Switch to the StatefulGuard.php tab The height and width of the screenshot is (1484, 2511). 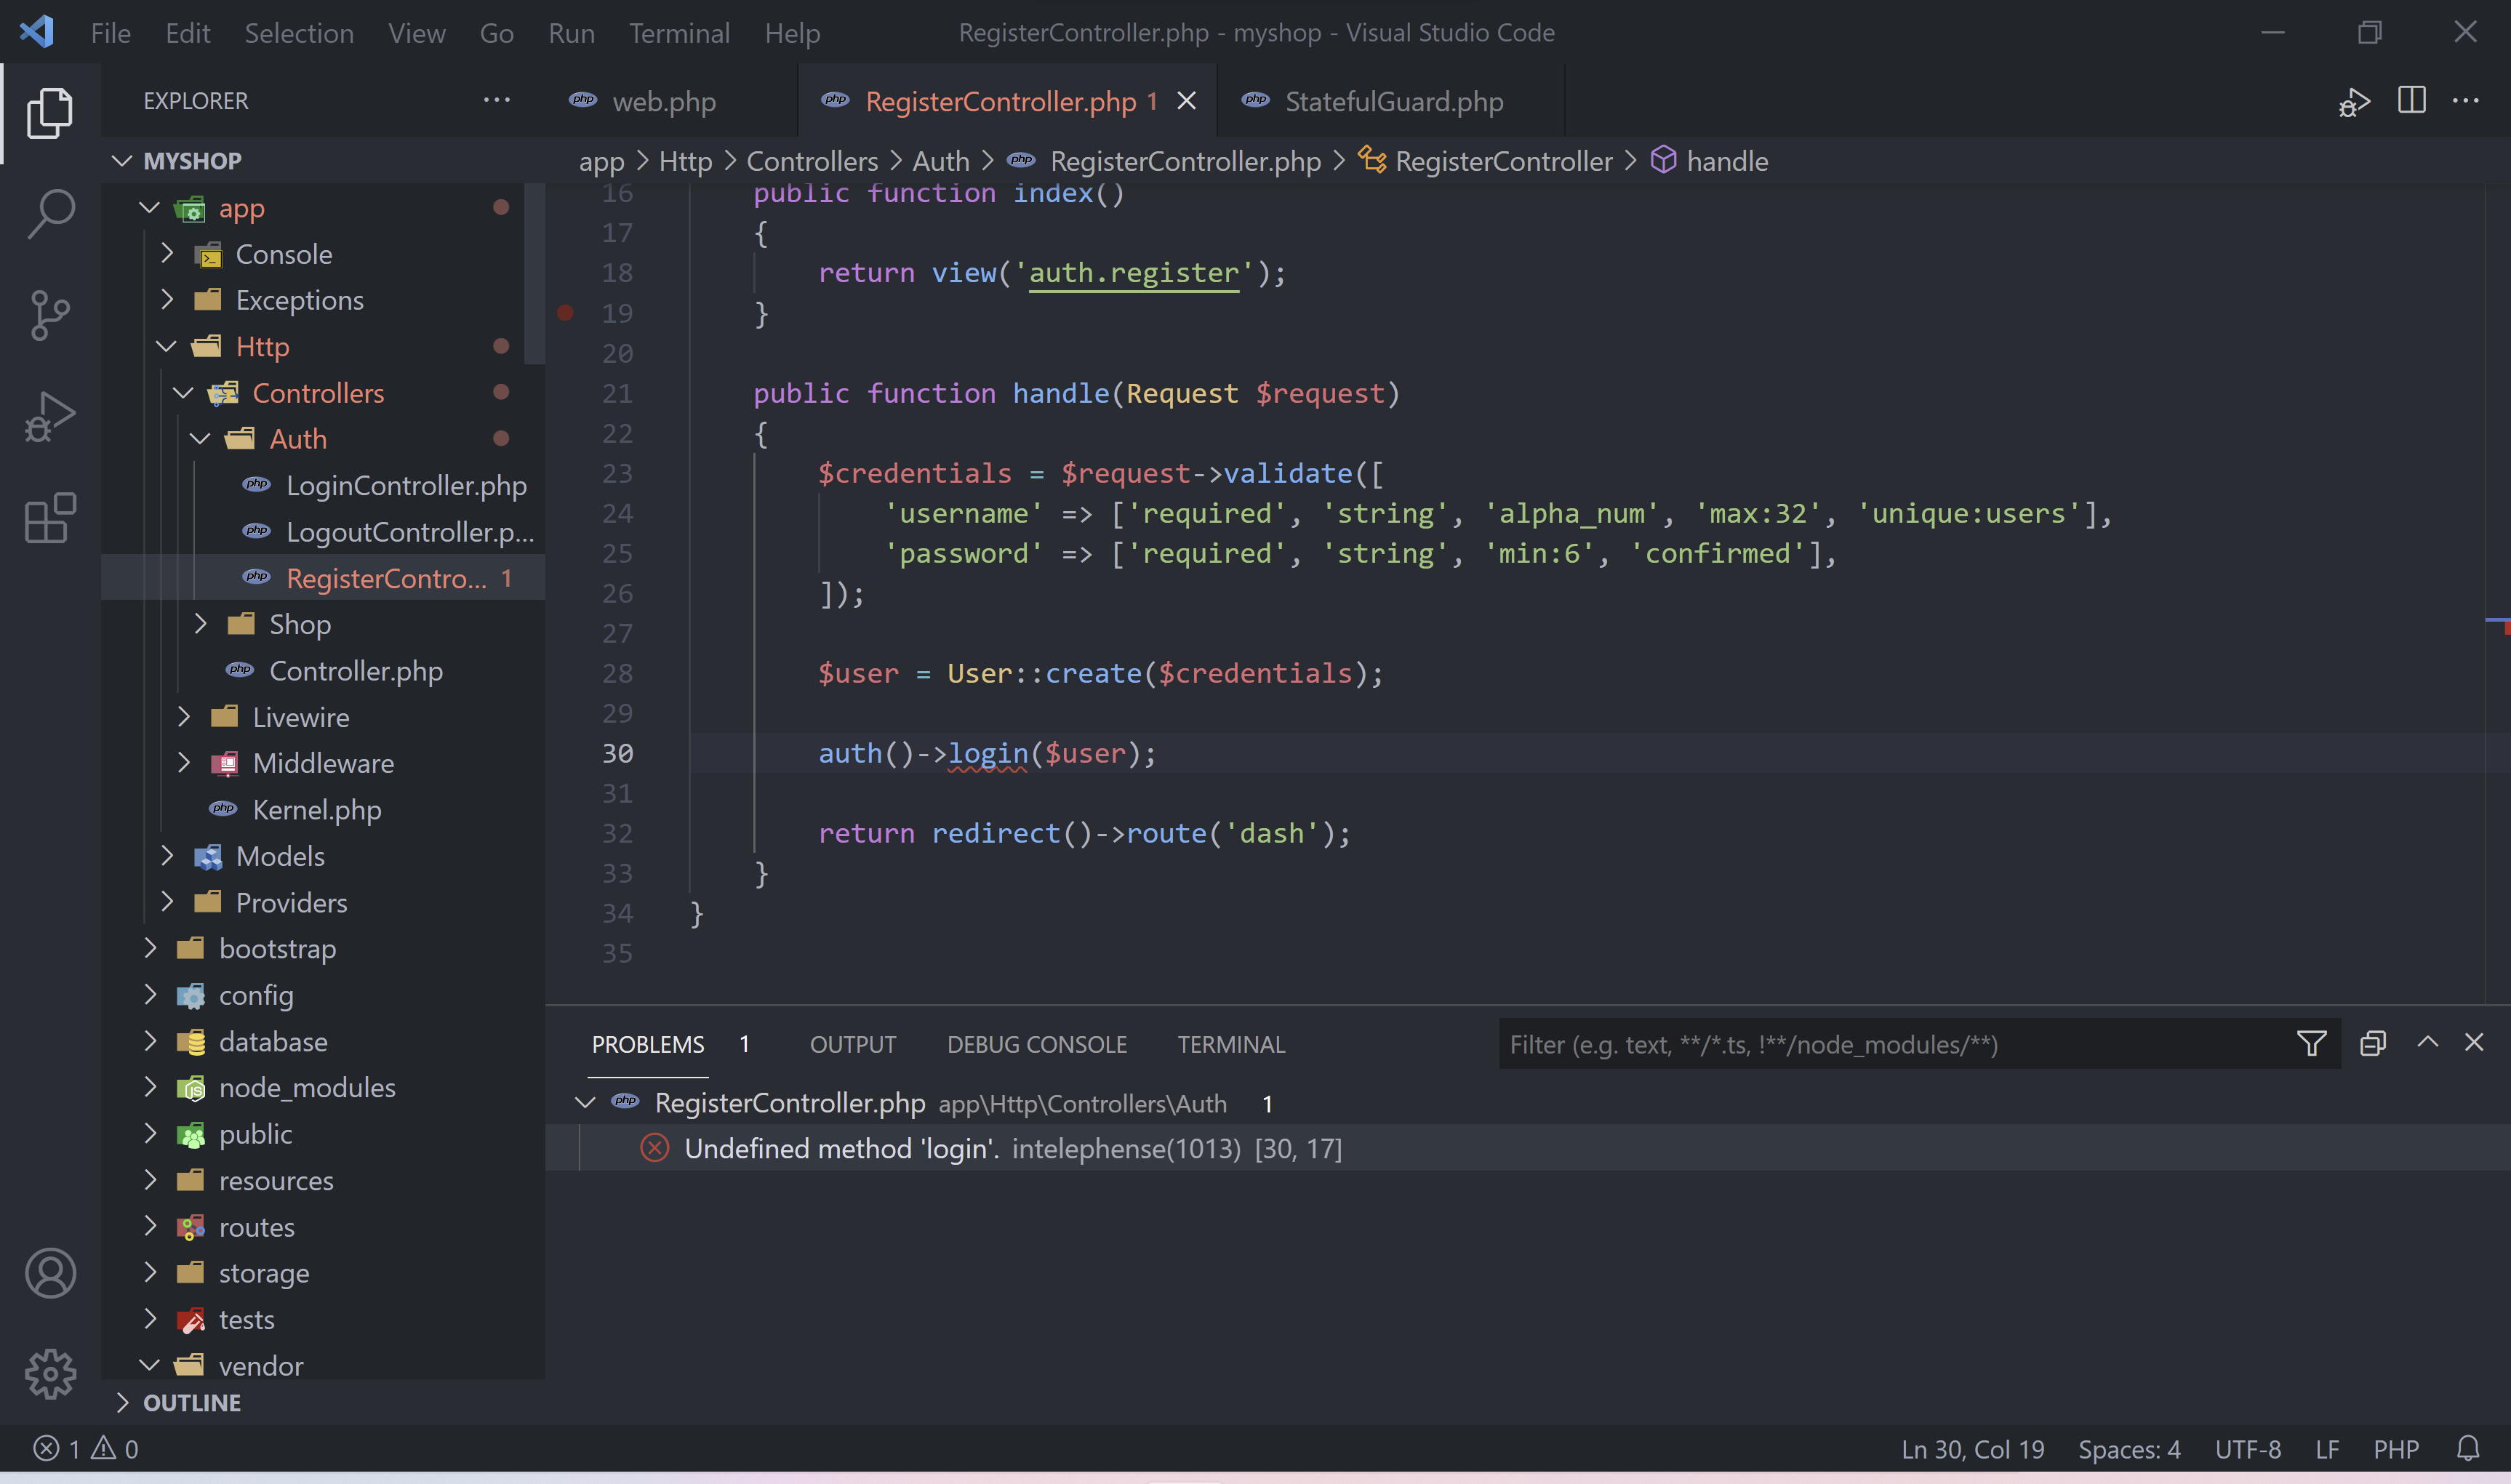point(1393,100)
